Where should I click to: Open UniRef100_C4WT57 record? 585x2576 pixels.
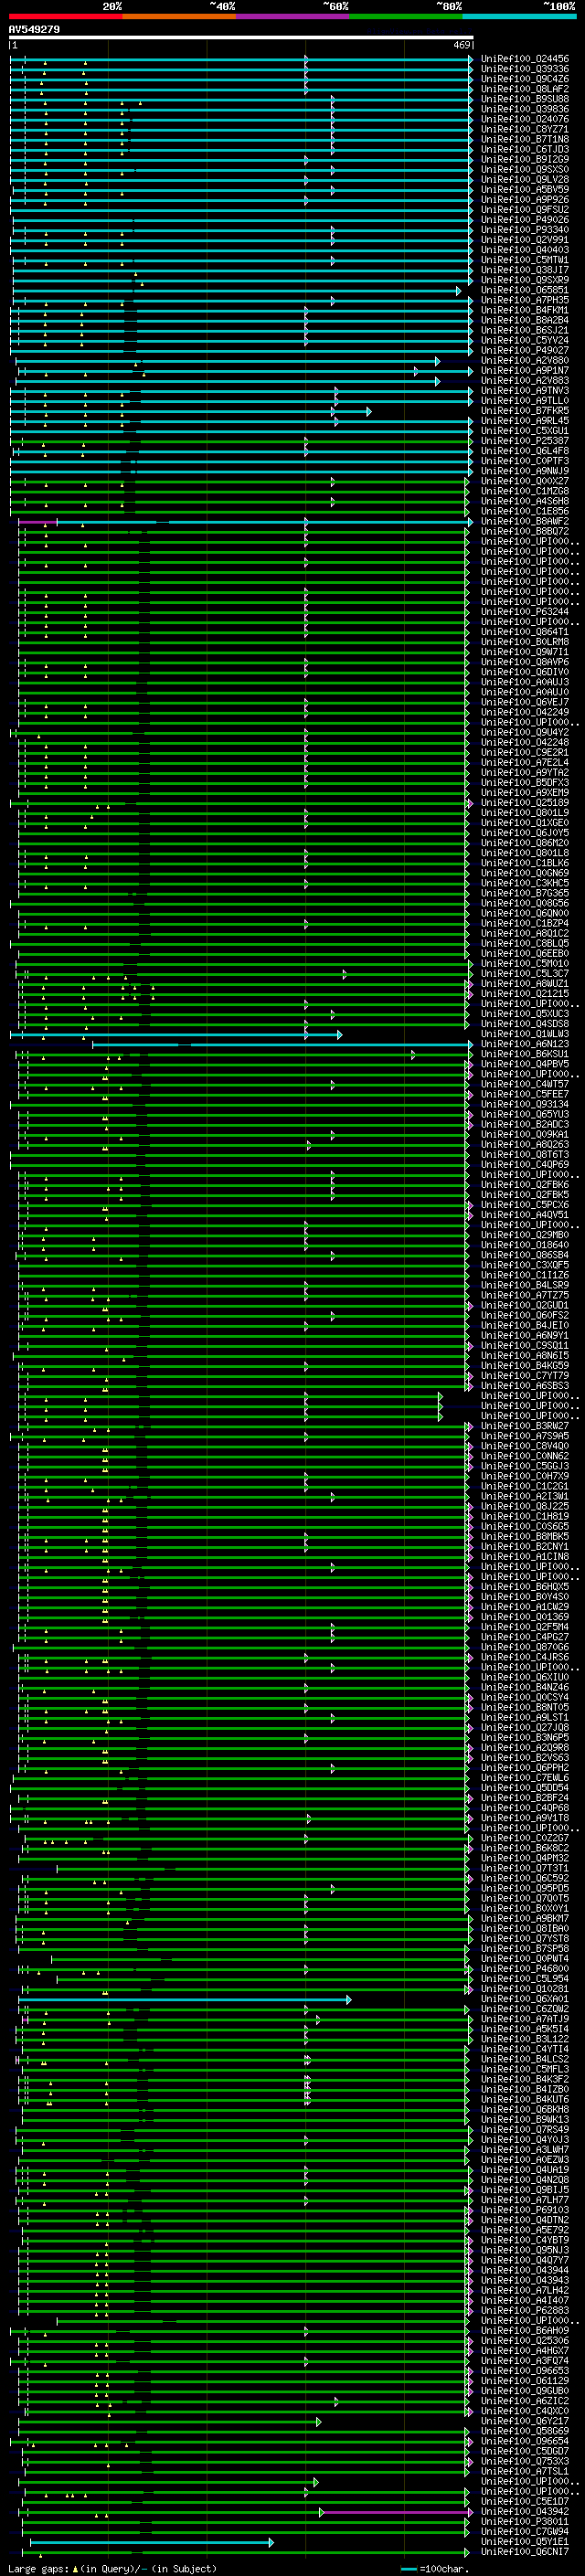point(525,1084)
